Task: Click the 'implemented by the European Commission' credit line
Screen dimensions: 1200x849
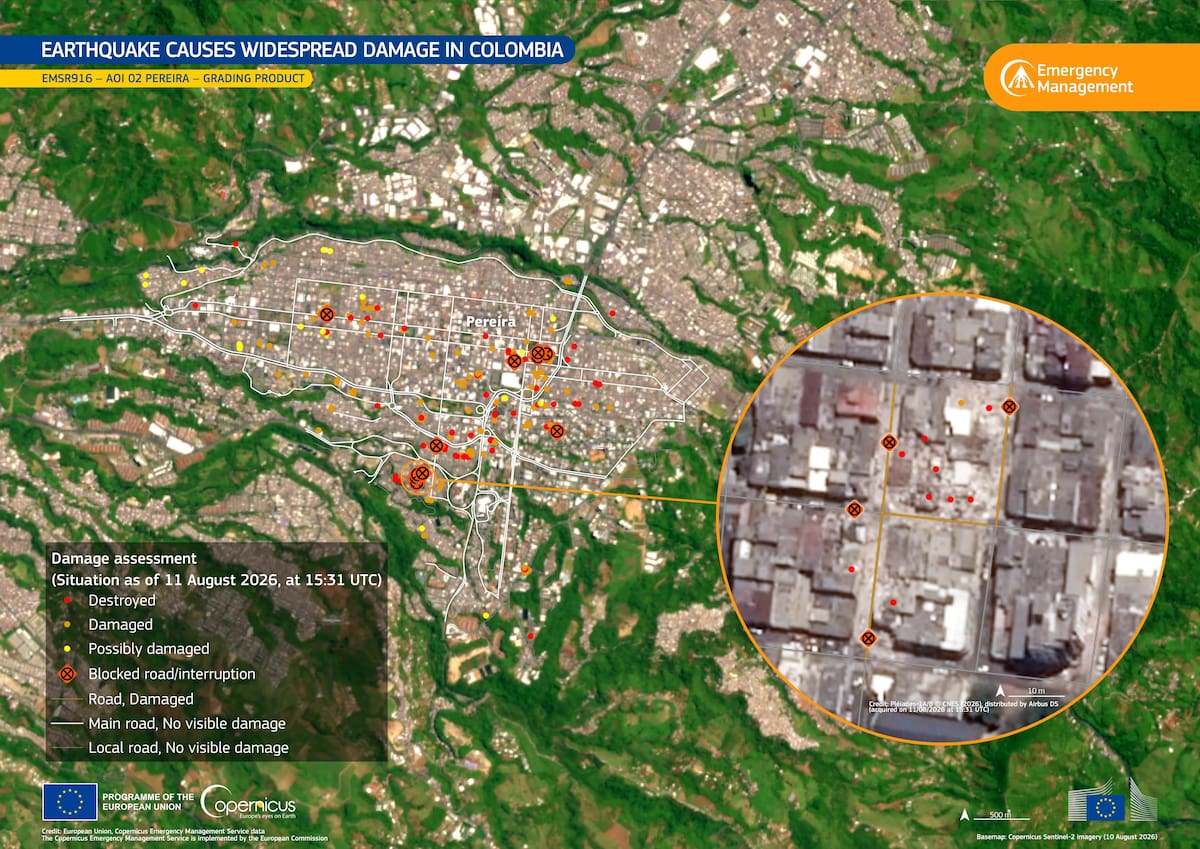Action: 184,839
